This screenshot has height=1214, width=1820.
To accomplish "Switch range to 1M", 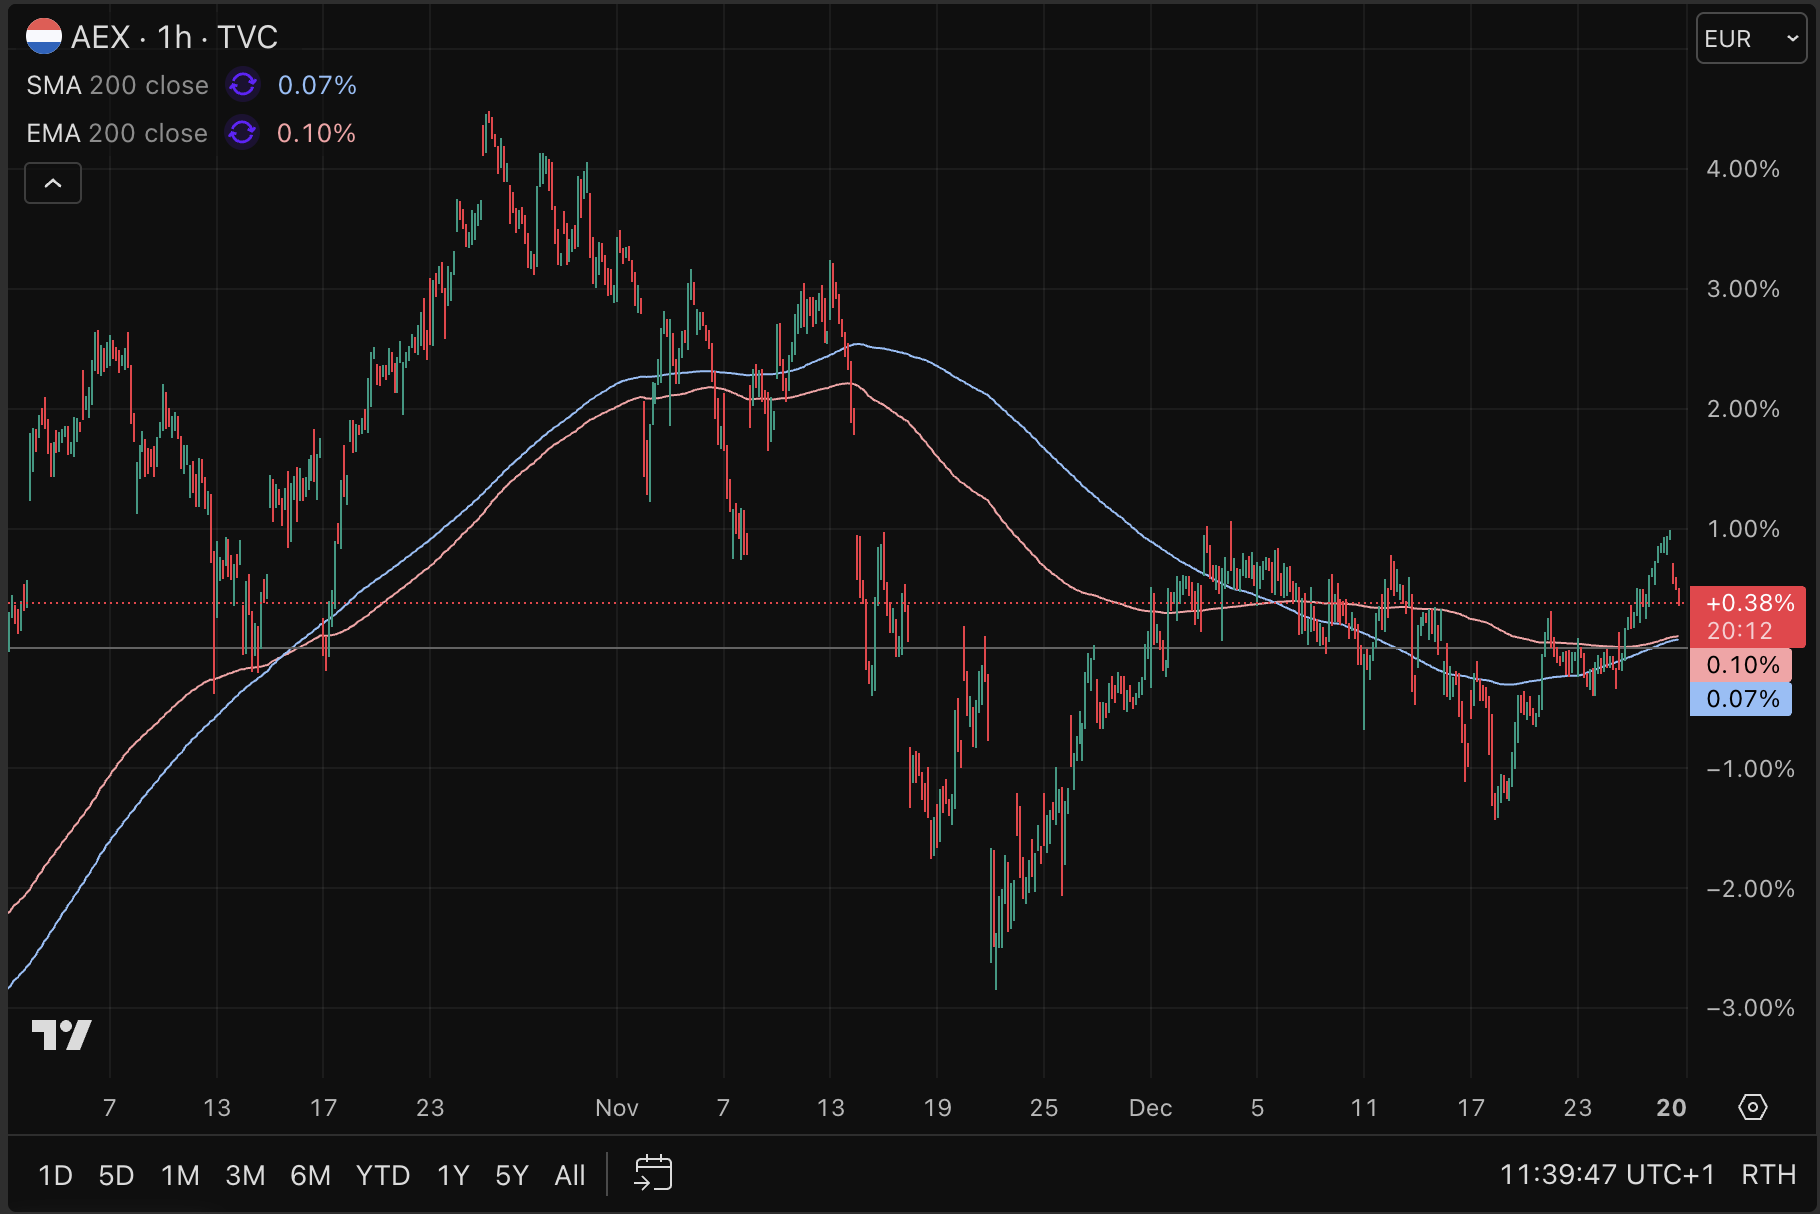I will point(180,1175).
